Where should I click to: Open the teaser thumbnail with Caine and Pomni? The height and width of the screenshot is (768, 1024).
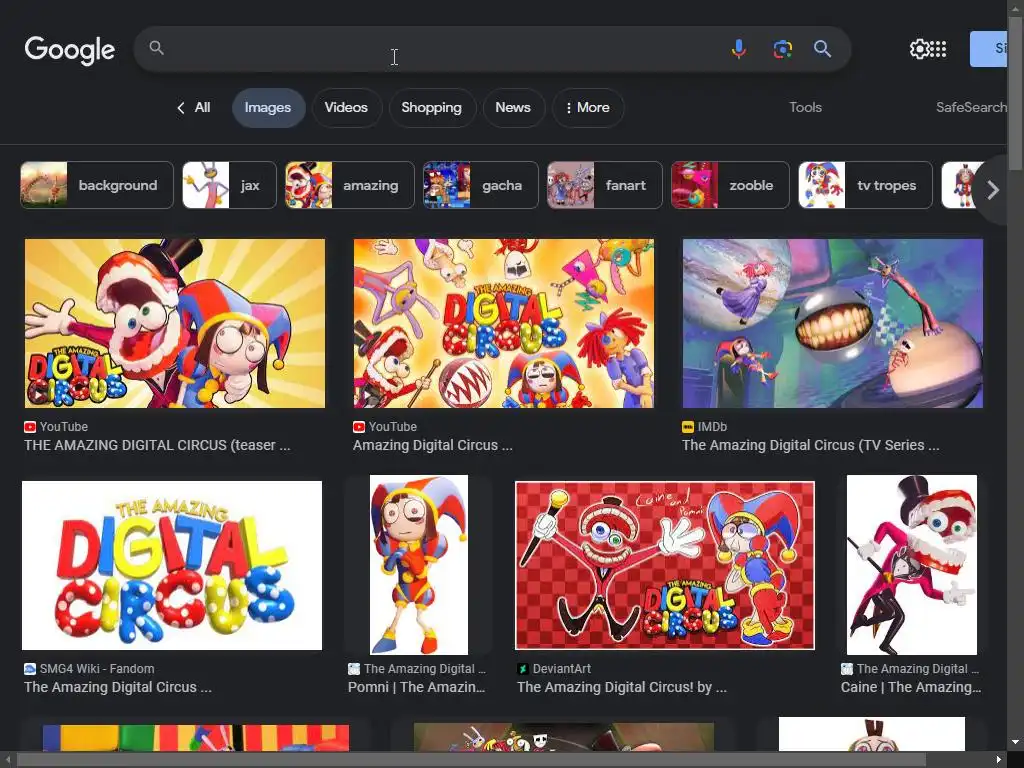(174, 323)
